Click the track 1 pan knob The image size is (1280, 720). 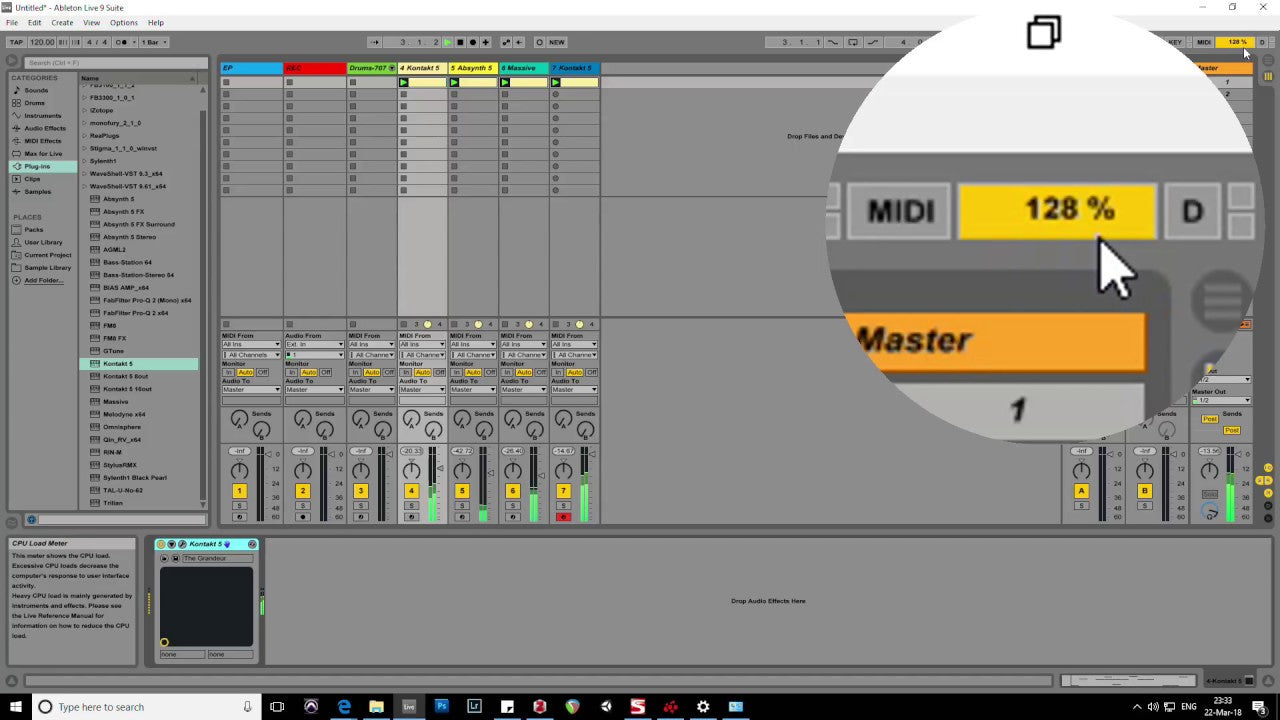[239, 471]
